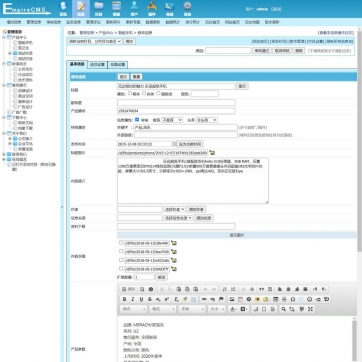Open the 栏目 folder icon in the top bar
The image size is (362, 362).
point(98,8)
